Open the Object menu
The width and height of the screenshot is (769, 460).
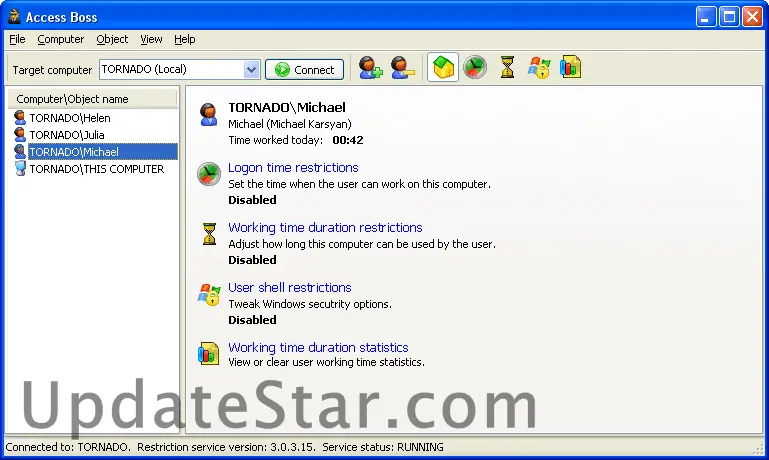(112, 39)
